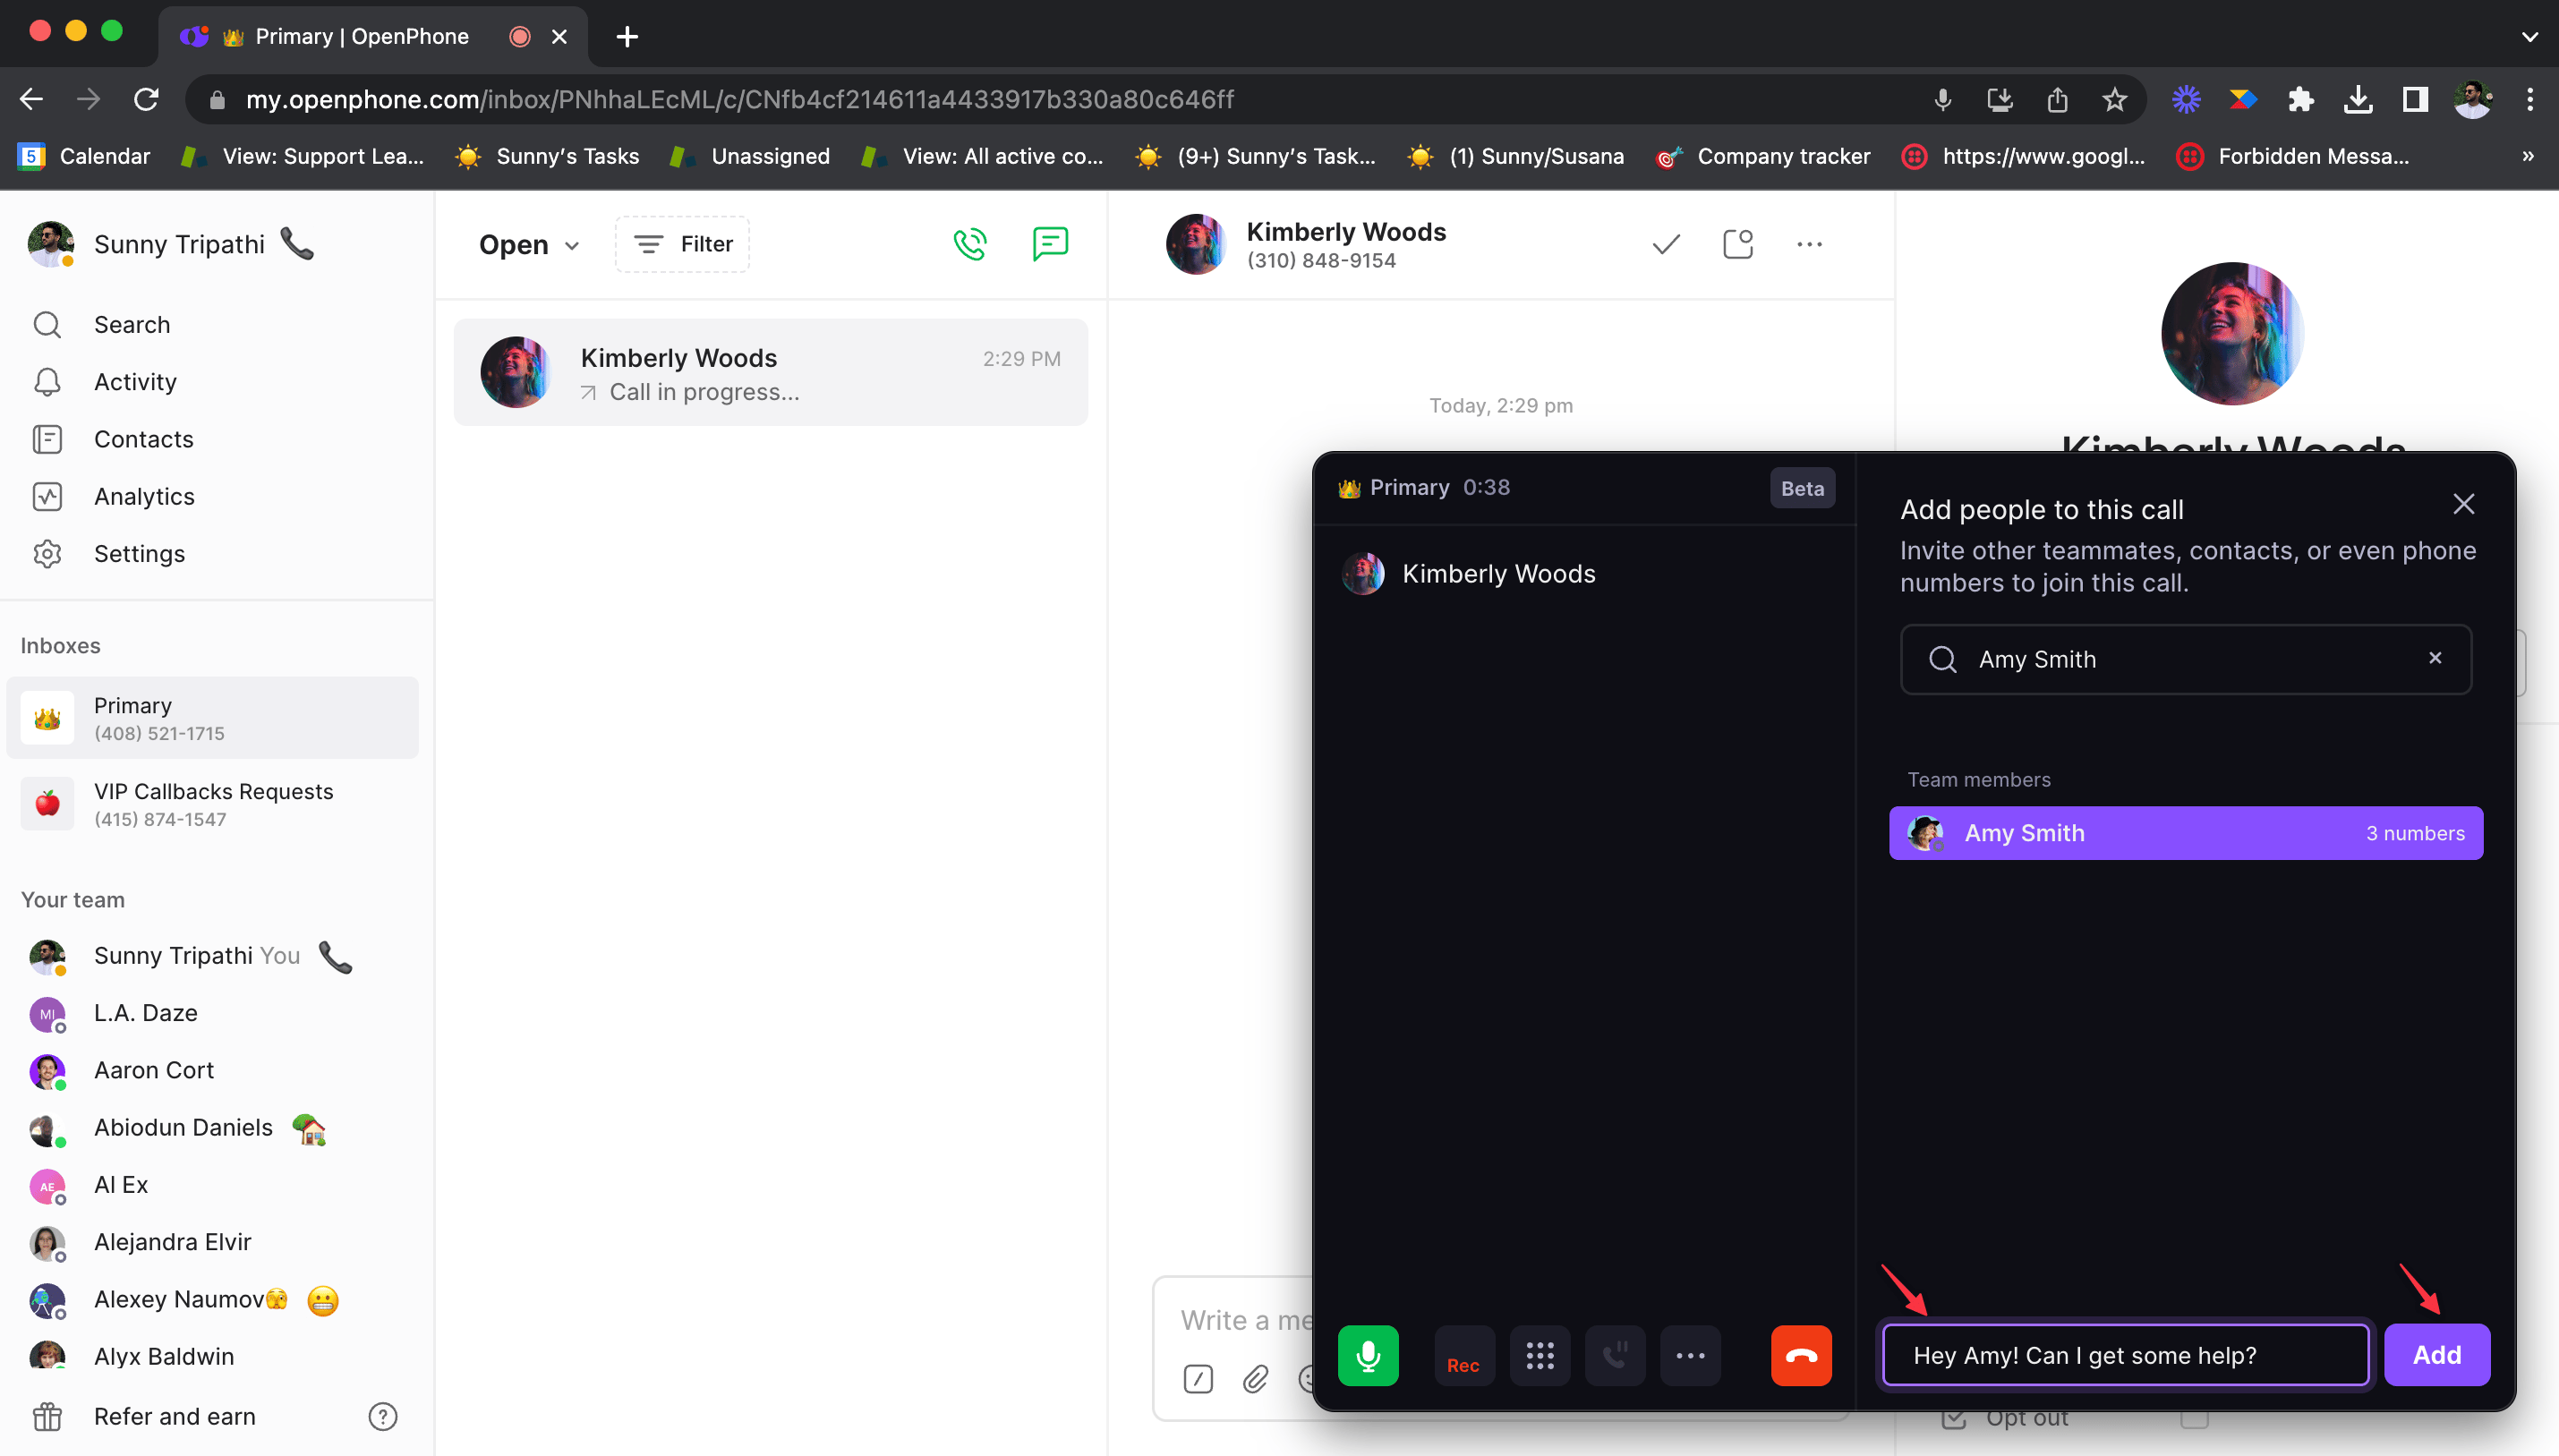Click the call icon in top toolbar
Screen dimensions: 2559x1456
coord(972,244)
